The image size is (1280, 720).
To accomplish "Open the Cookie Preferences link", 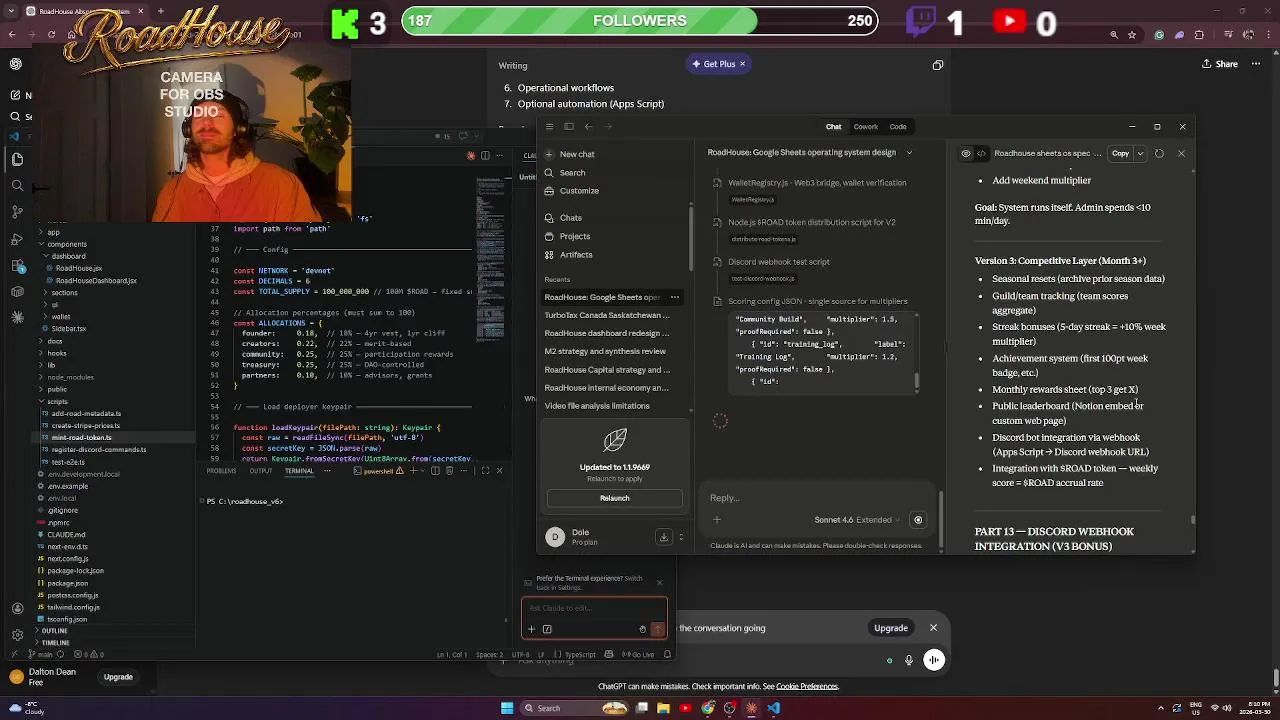I will (807, 687).
